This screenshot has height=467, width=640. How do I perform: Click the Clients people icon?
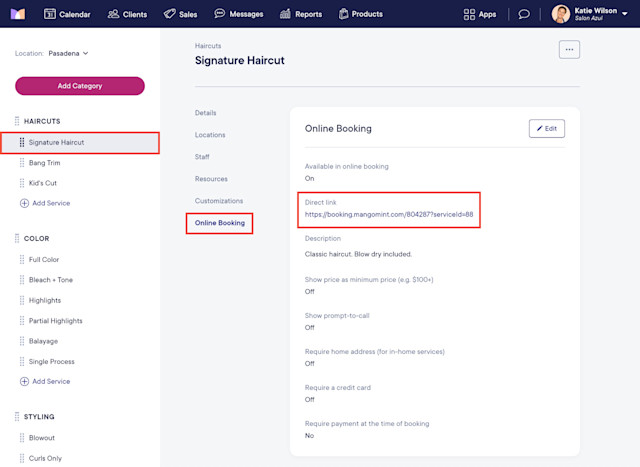(x=113, y=14)
